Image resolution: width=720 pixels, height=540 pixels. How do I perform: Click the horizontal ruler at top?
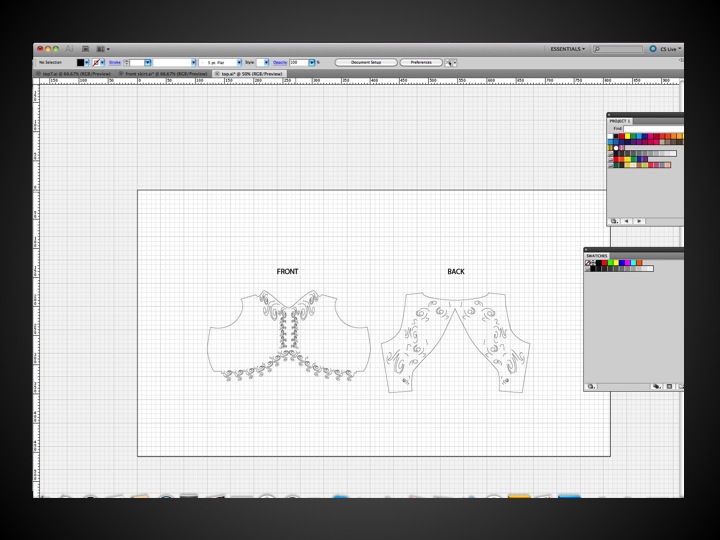360,80
